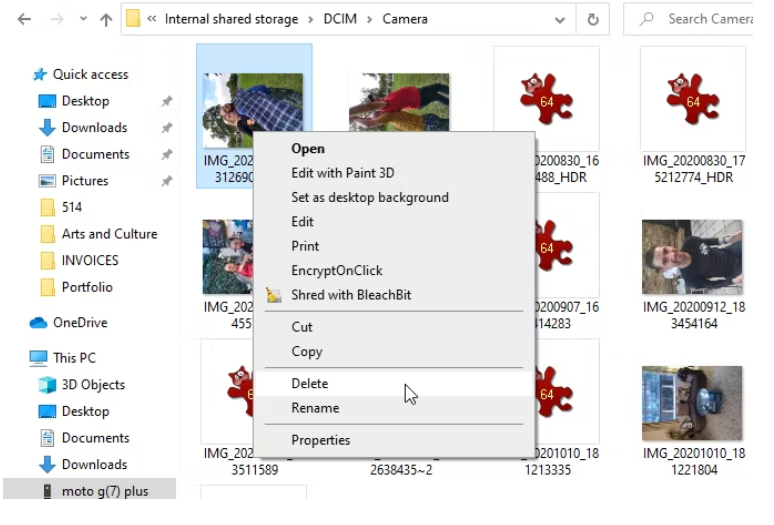Select 3D Objects in navigation pane

93,385
